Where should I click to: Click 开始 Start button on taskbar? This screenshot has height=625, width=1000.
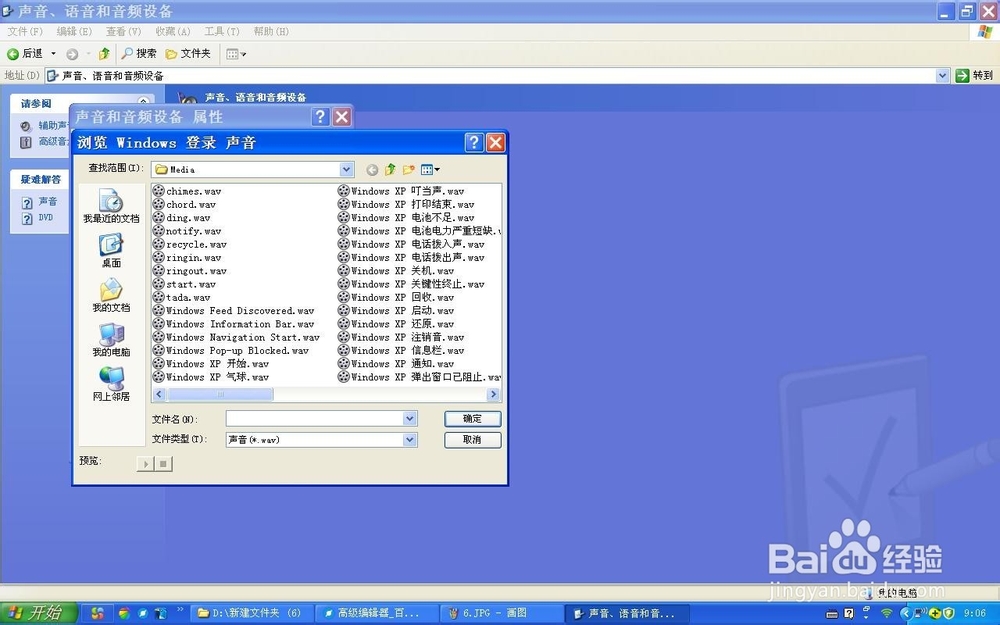pos(38,613)
